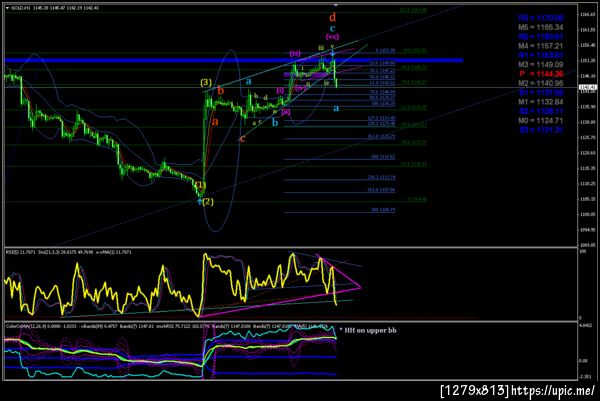Select the M3 = 1149.09 pivot label
The height and width of the screenshot is (401, 600).
(x=541, y=65)
